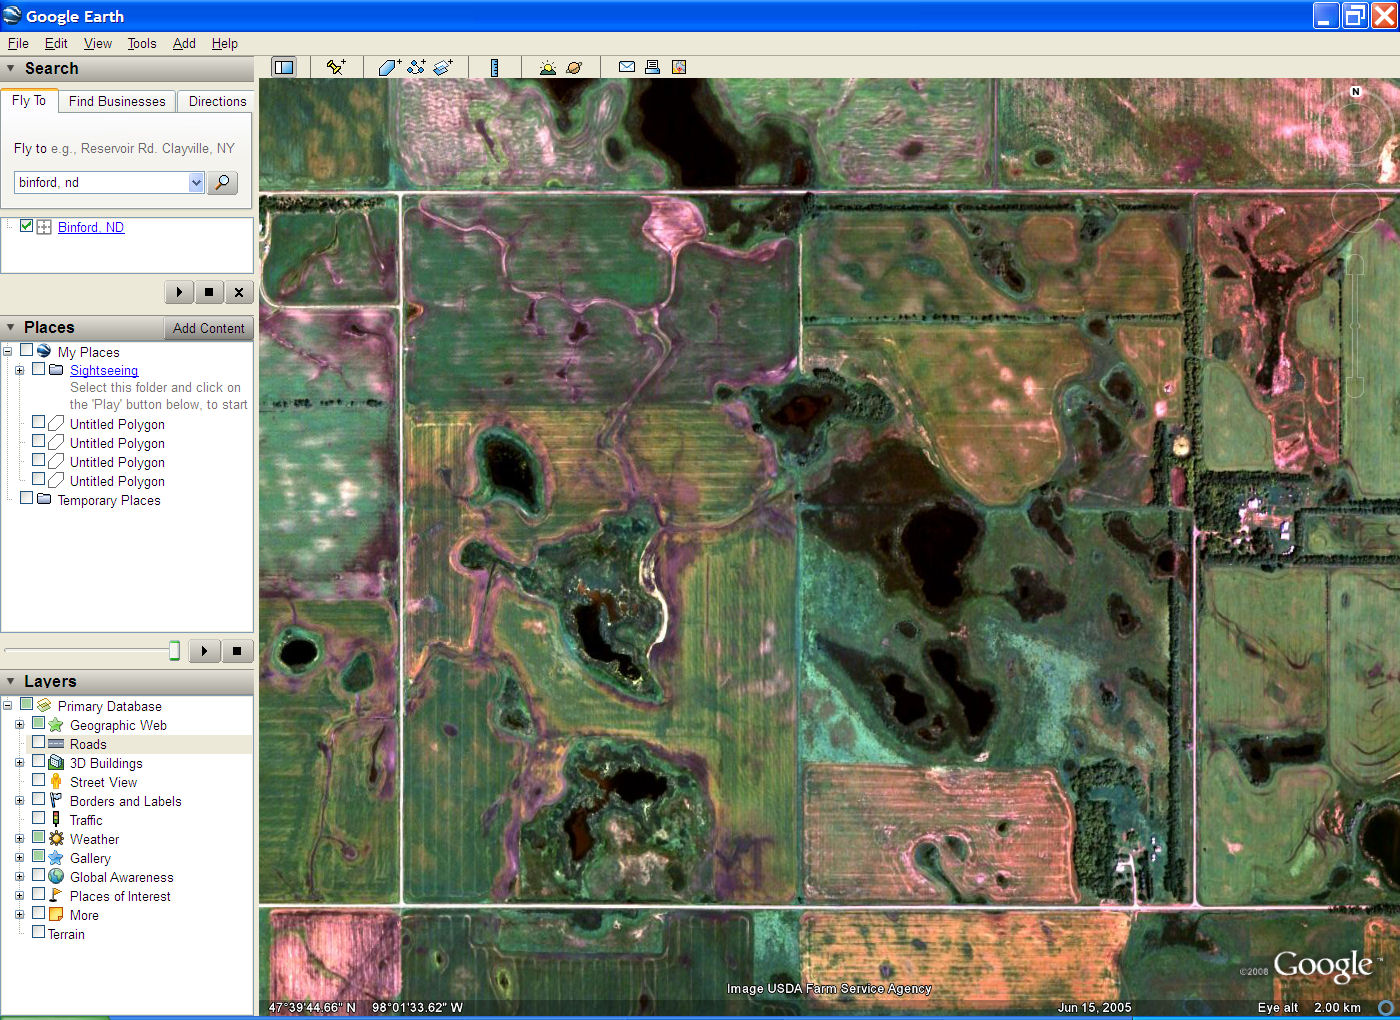Click the search magnifier button
Viewport: 1400px width, 1020px height.
click(x=222, y=182)
